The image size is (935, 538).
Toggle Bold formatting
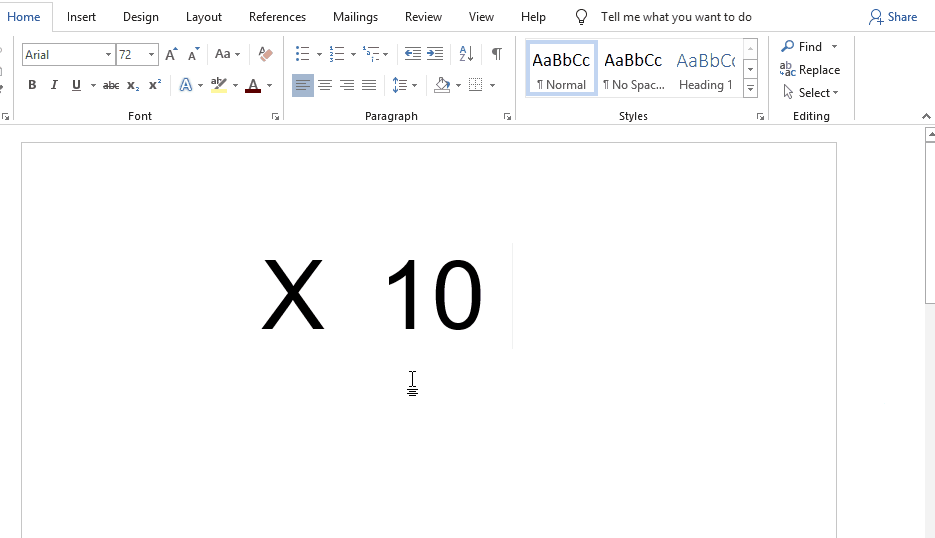pyautogui.click(x=32, y=85)
